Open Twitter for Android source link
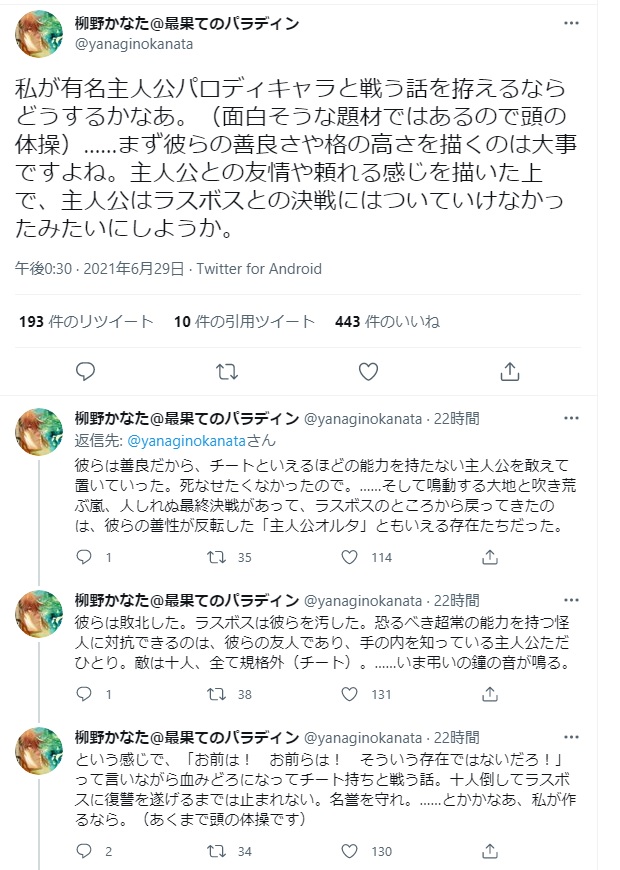This screenshot has height=870, width=620. (x=259, y=269)
